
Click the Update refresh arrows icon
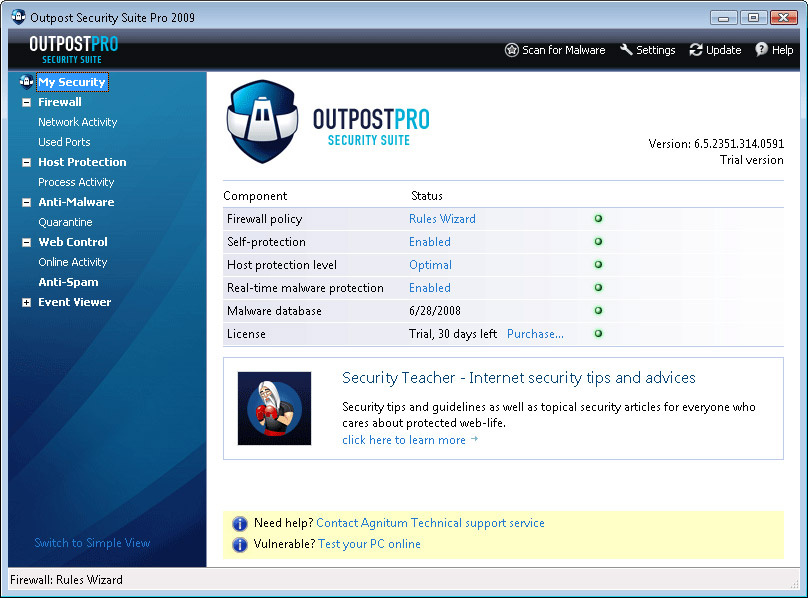click(696, 50)
